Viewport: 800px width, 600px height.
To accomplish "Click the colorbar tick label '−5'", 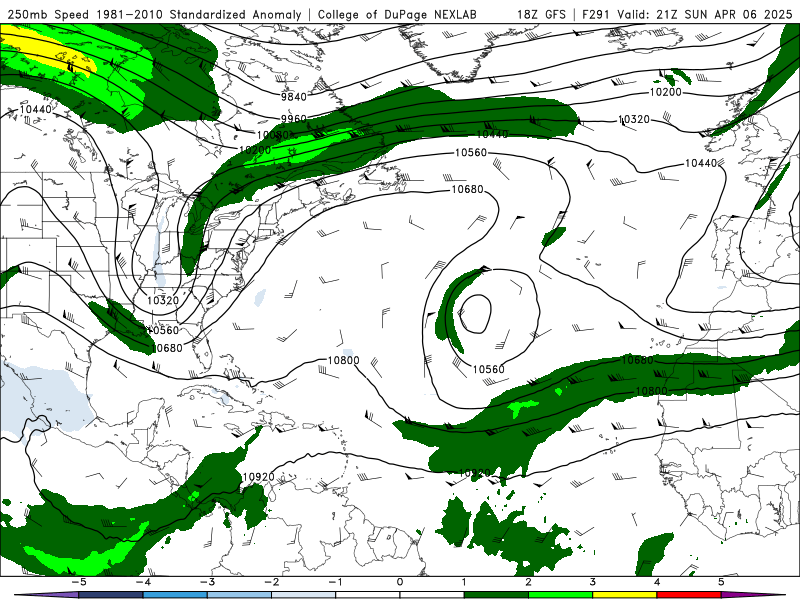I will (78, 582).
